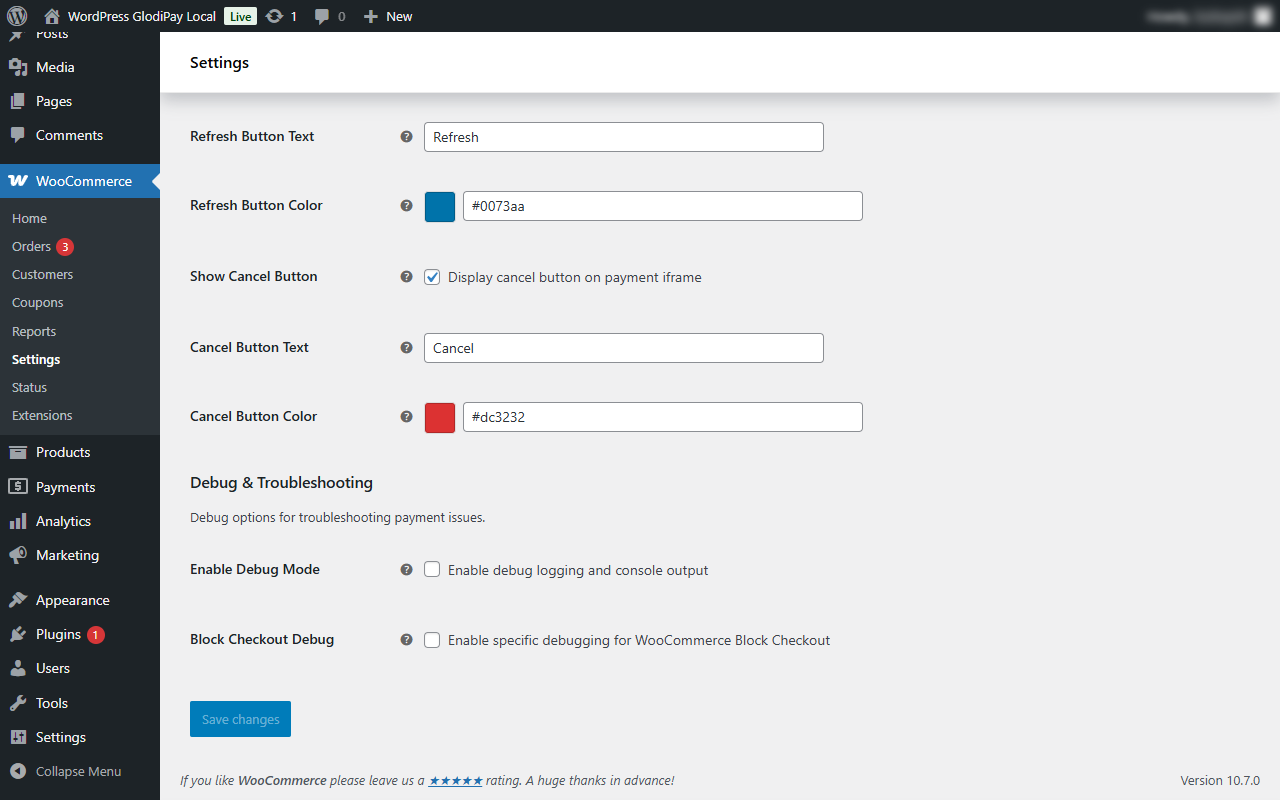Click the Tools wrench icon
Viewport: 1280px width, 800px height.
click(18, 703)
